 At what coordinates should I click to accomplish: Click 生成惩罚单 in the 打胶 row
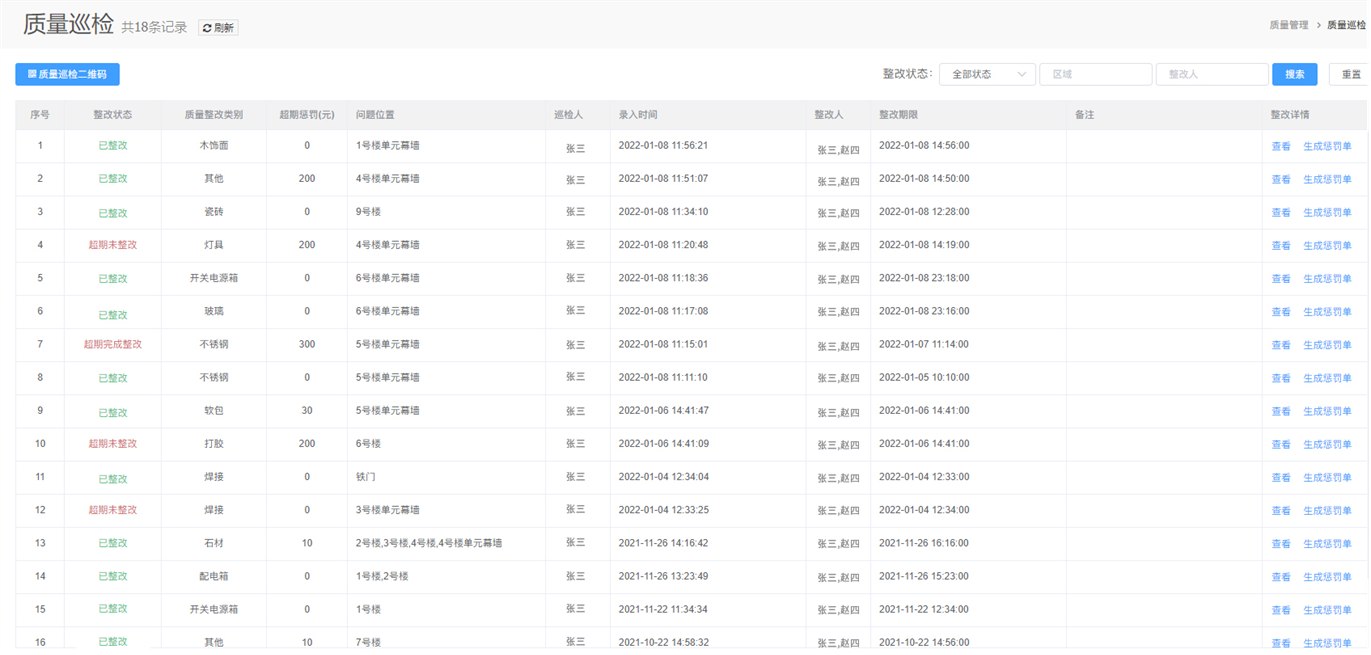[x=1327, y=444]
